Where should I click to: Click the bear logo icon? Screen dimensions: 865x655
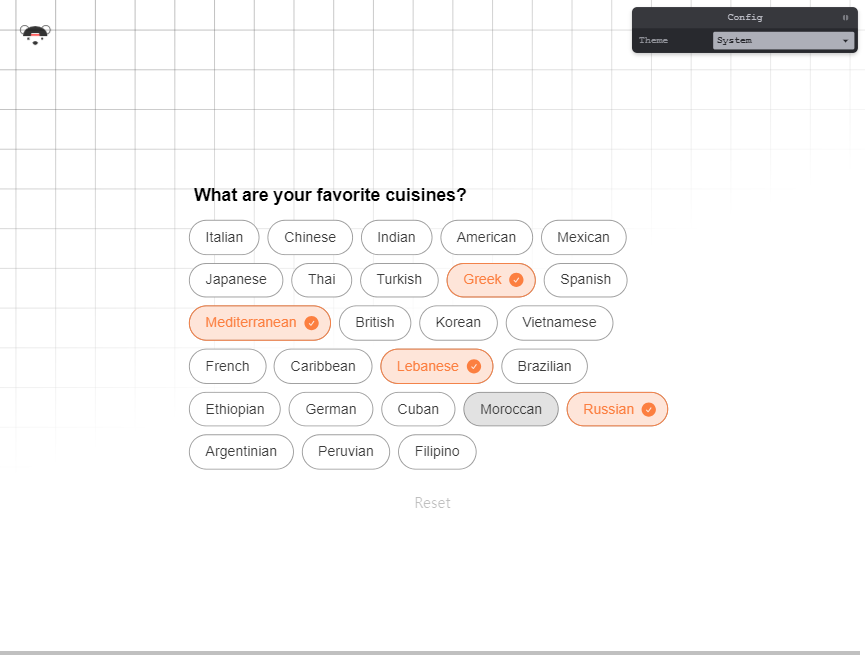click(35, 35)
